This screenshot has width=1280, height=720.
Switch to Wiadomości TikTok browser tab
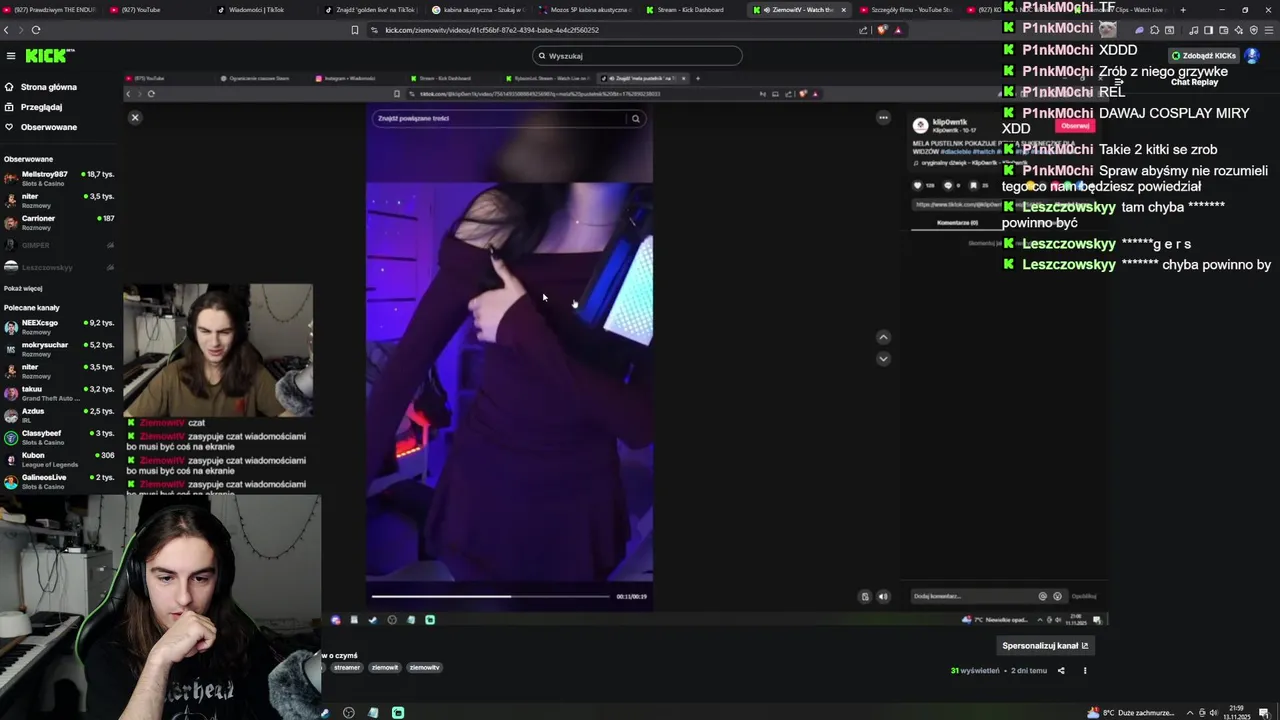[262, 10]
